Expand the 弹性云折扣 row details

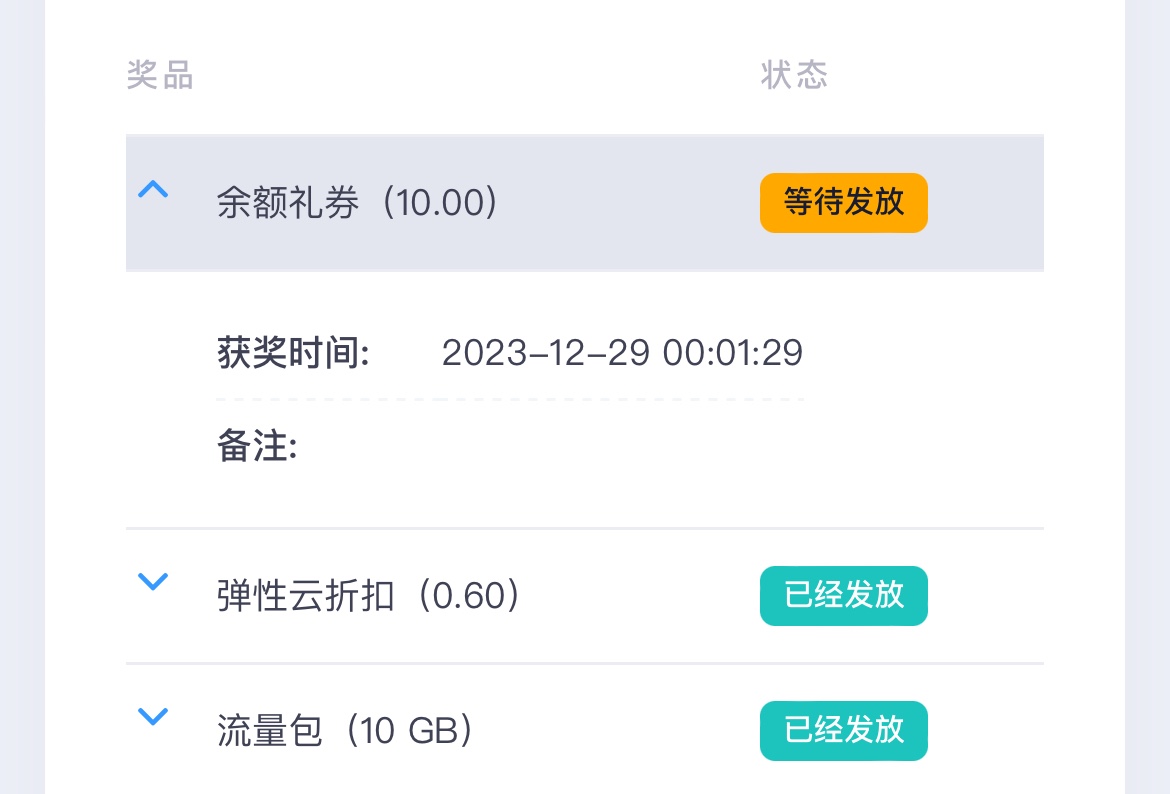tap(152, 581)
